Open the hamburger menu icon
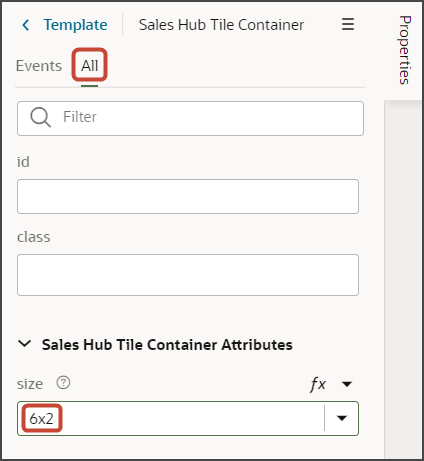This screenshot has height=461, width=424. 348,24
